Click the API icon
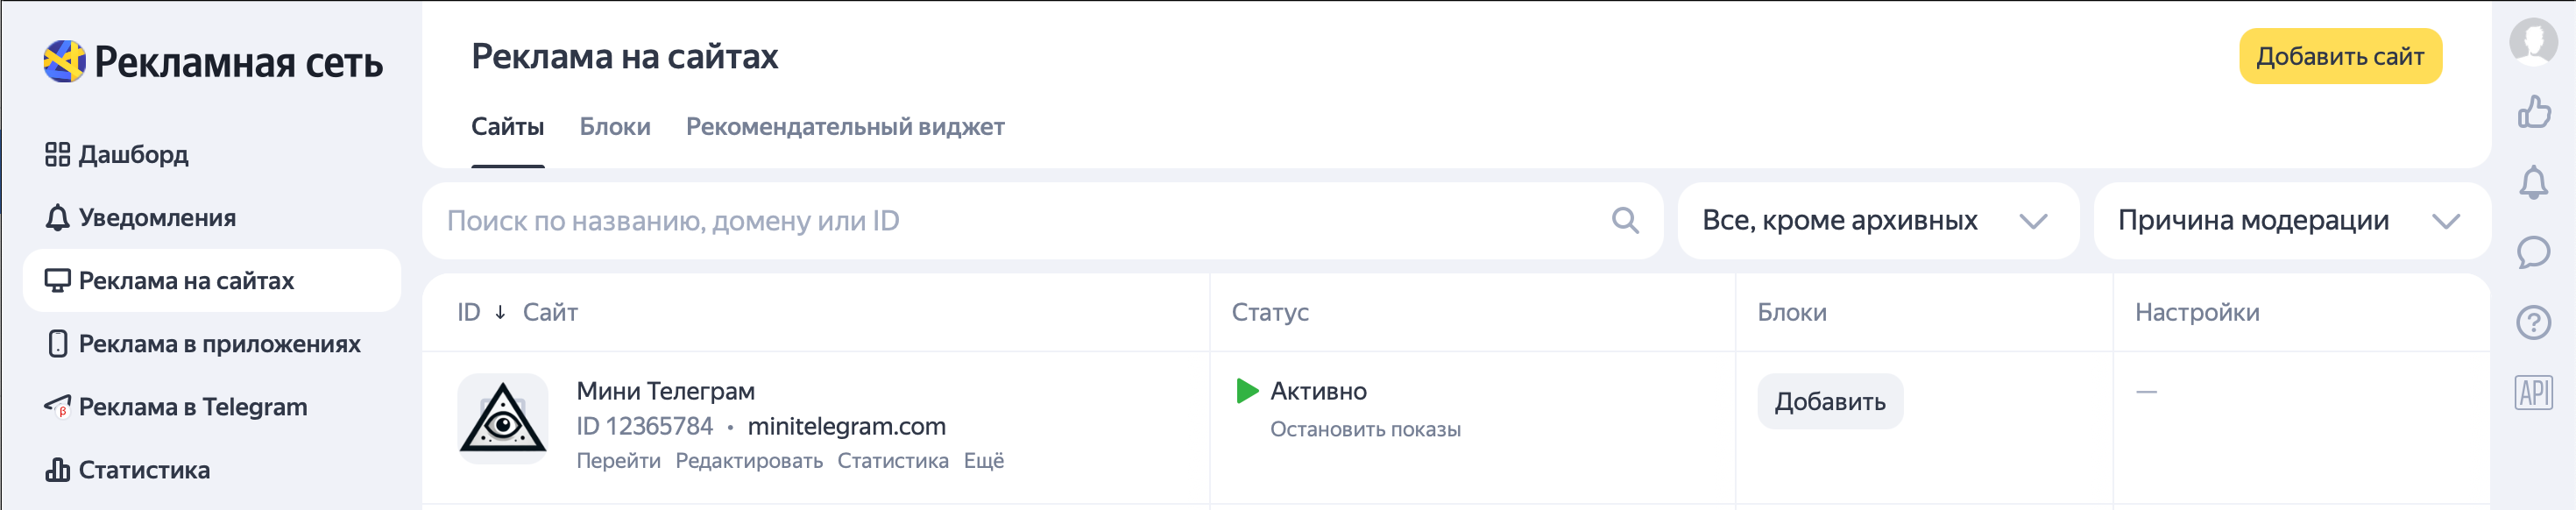The width and height of the screenshot is (2576, 510). pos(2533,393)
